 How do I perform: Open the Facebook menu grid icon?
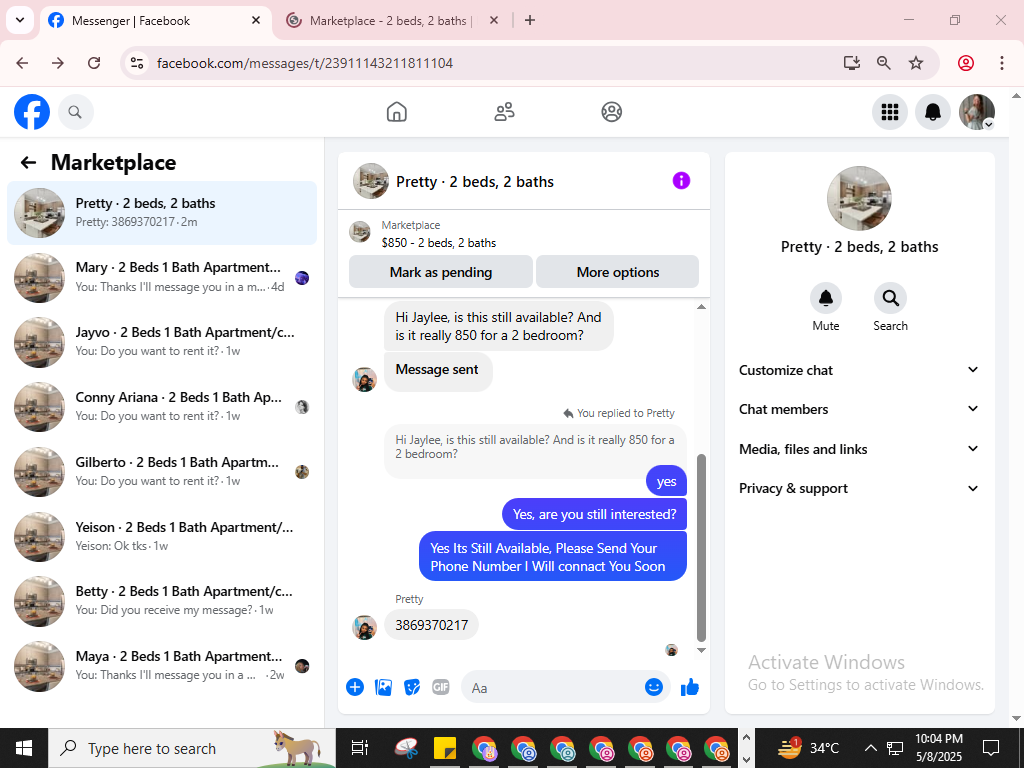pyautogui.click(x=889, y=112)
